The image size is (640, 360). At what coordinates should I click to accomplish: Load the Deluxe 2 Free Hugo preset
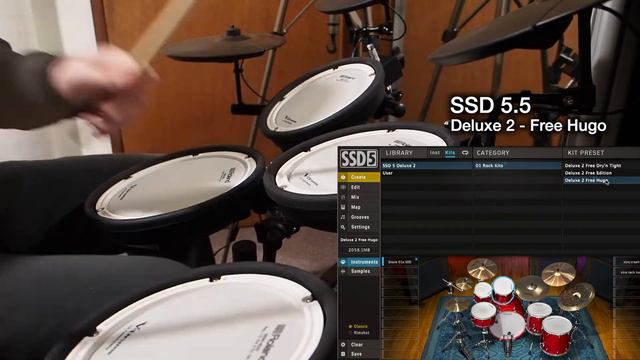tap(602, 180)
